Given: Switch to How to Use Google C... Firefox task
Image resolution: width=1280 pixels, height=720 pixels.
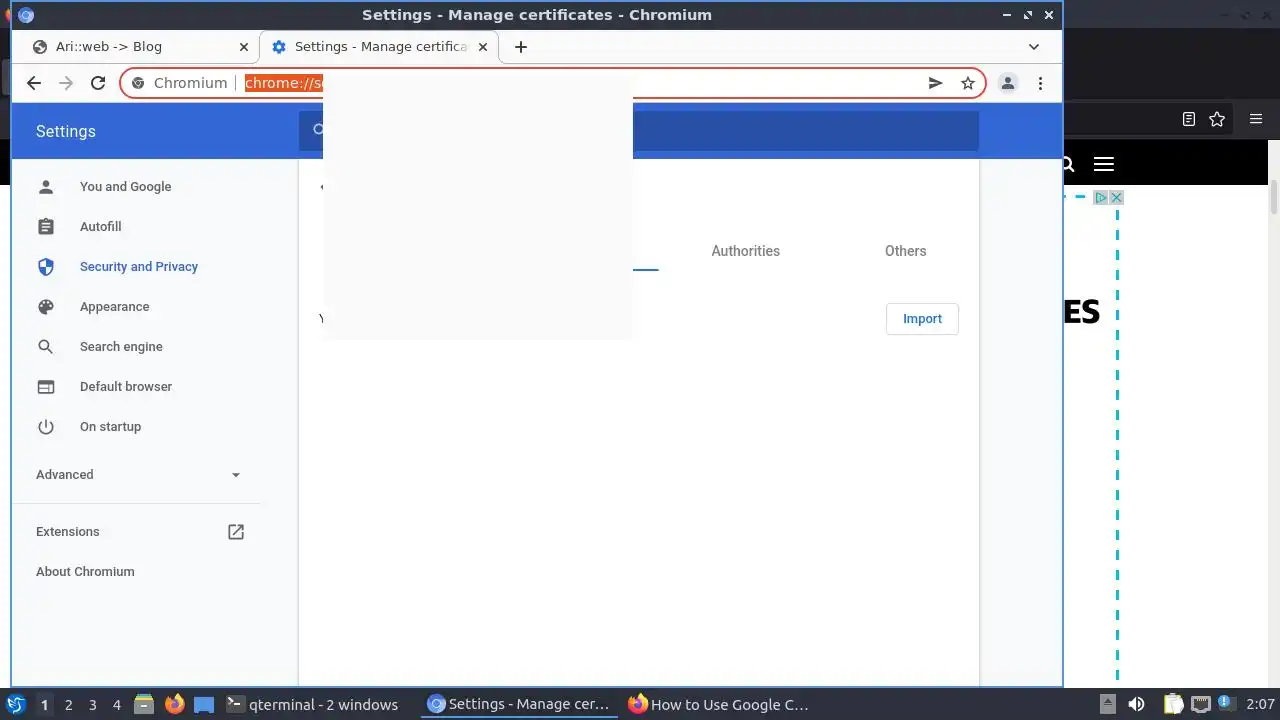Looking at the screenshot, I should pos(718,705).
